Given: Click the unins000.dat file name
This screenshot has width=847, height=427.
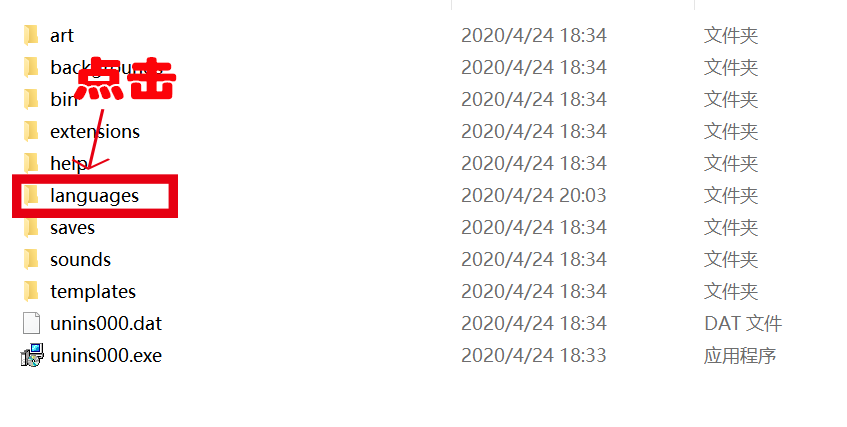Looking at the screenshot, I should [x=106, y=324].
